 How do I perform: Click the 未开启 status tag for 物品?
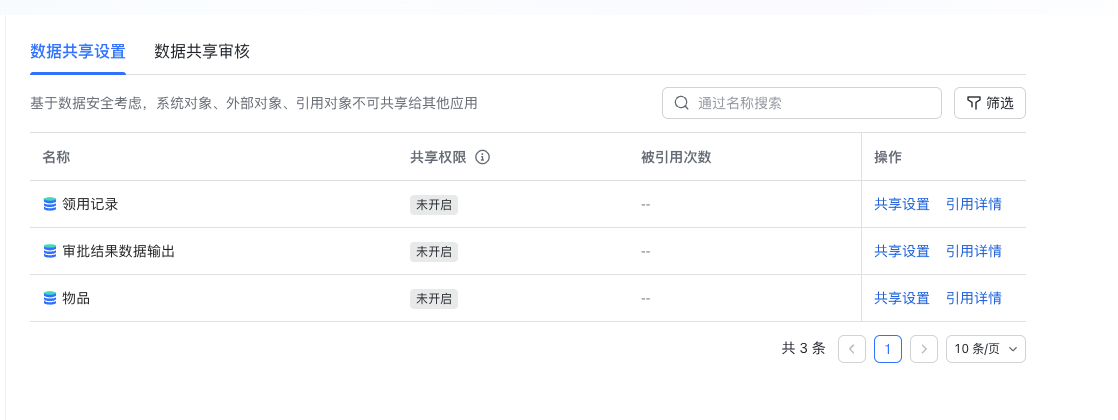click(434, 298)
